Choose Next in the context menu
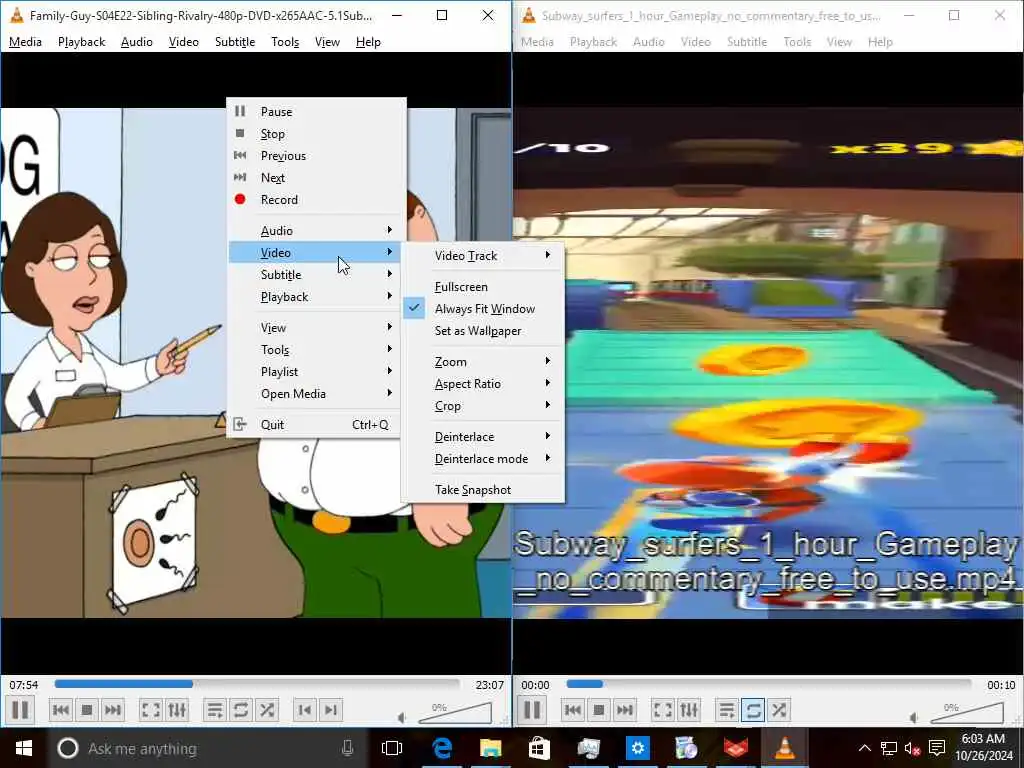 313,178
